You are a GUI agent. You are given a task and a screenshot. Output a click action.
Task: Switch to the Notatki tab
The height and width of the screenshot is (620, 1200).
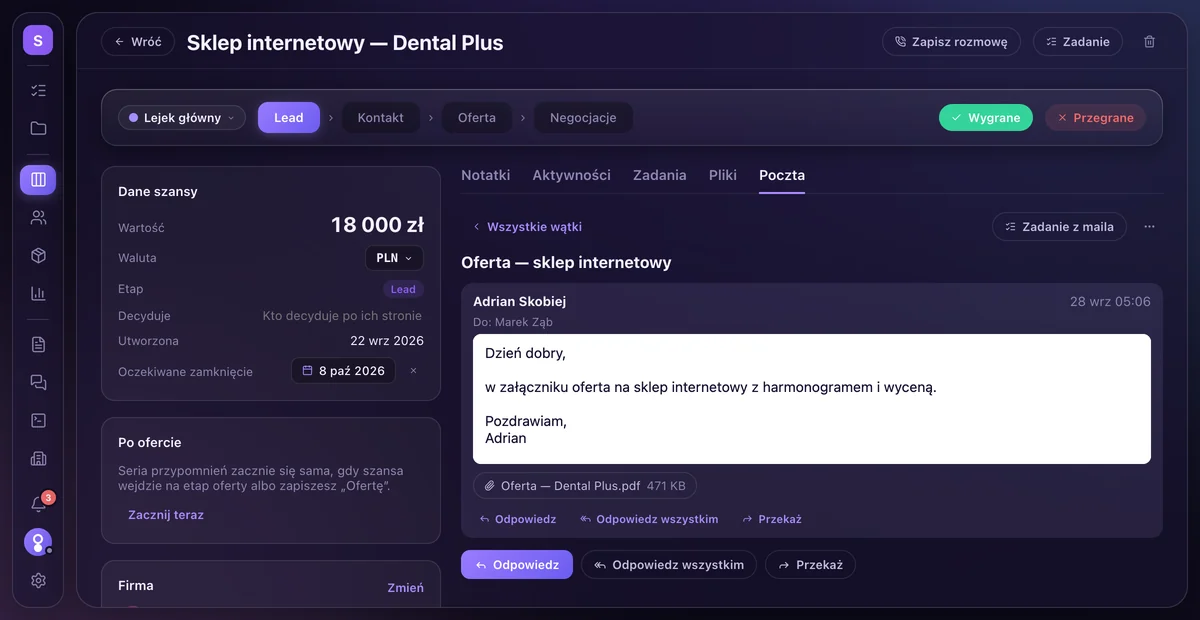485,175
